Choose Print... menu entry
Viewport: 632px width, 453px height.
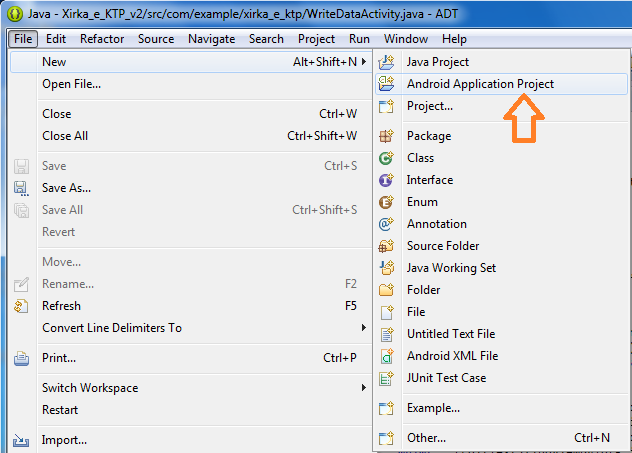[x=191, y=358]
